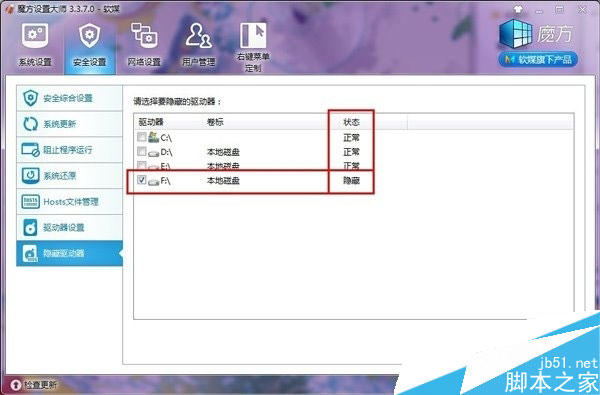The height and width of the screenshot is (395, 600).
Task: Open the 右键菜单定制 icon
Action: [x=253, y=35]
